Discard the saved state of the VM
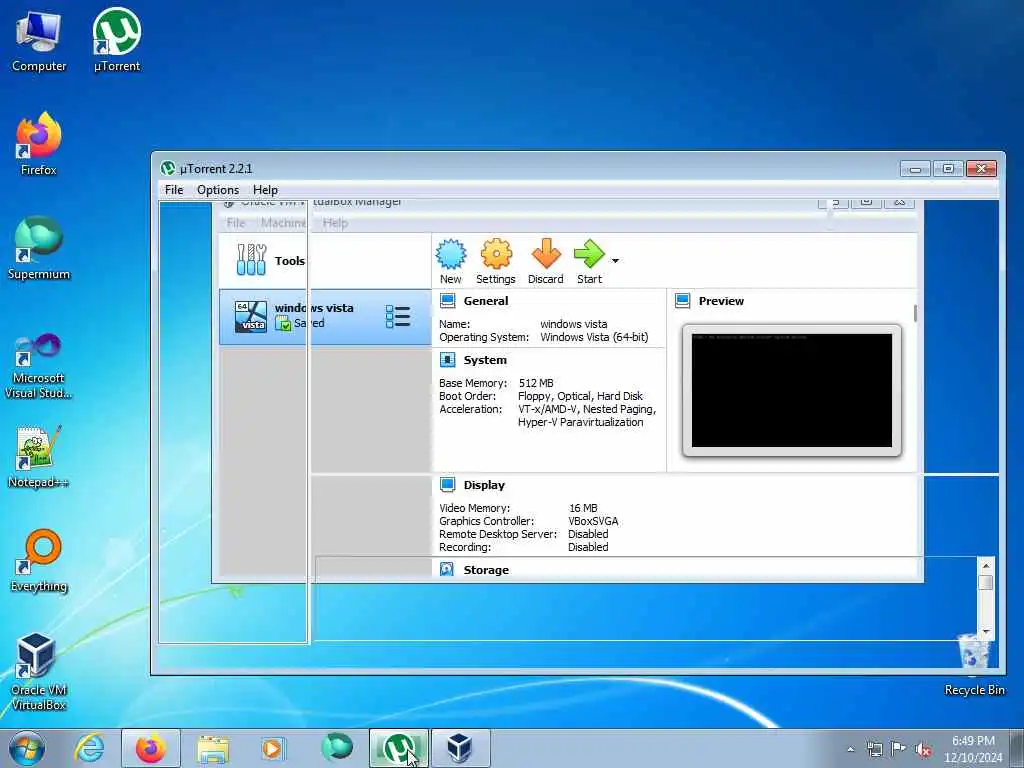The height and width of the screenshot is (768, 1024). (545, 262)
